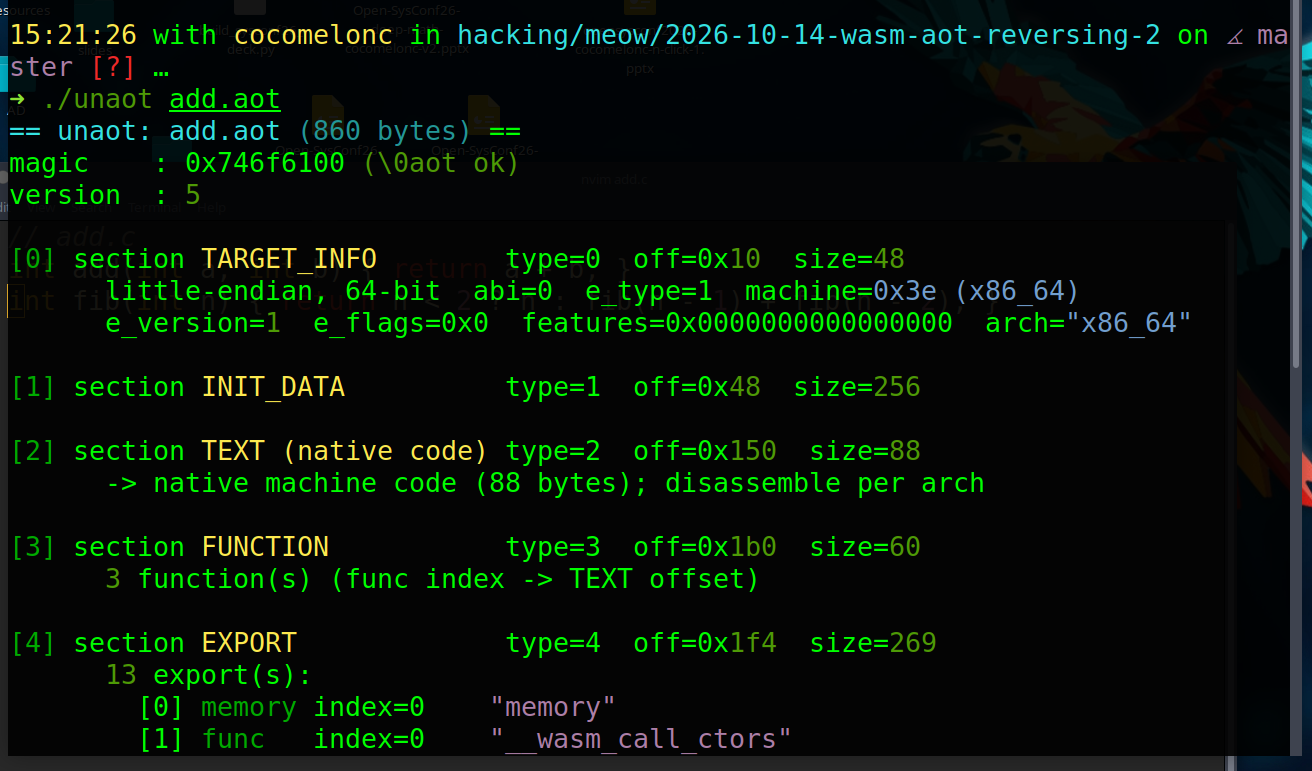The width and height of the screenshot is (1312, 771).
Task: Click the features=0x0000000000000000 value
Action: [737, 323]
